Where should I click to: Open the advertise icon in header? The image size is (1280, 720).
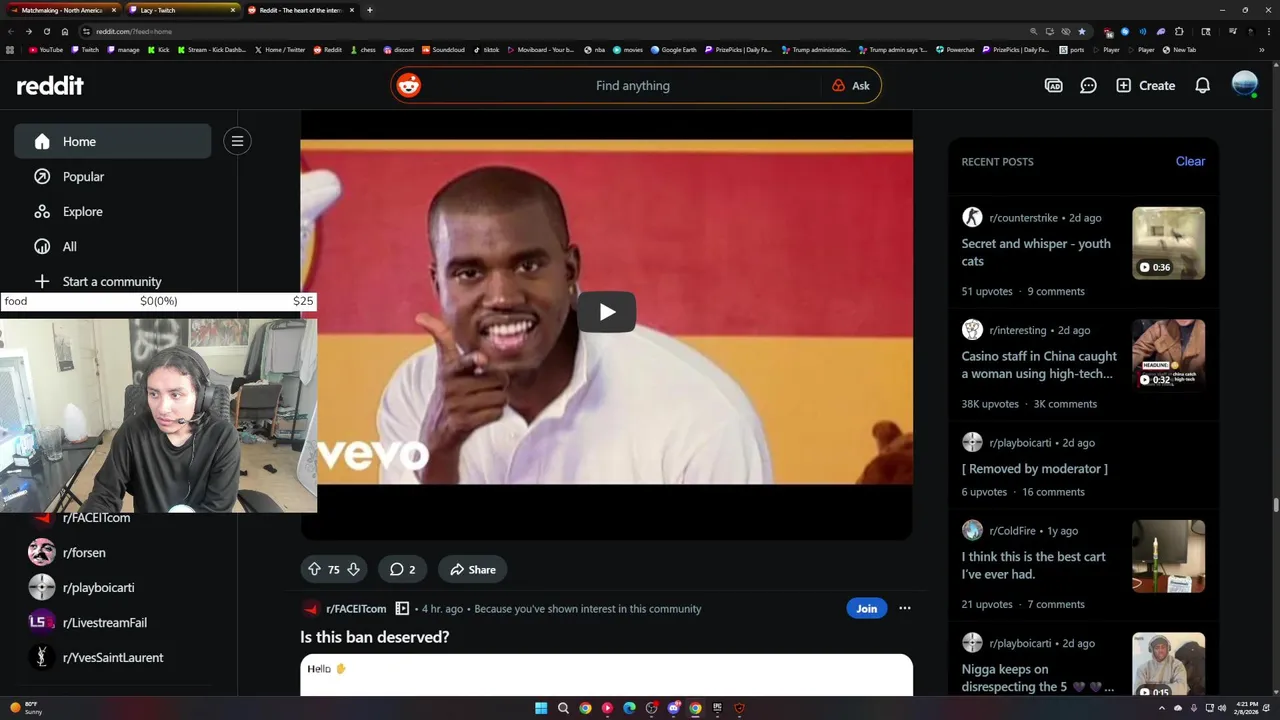pyautogui.click(x=1053, y=86)
